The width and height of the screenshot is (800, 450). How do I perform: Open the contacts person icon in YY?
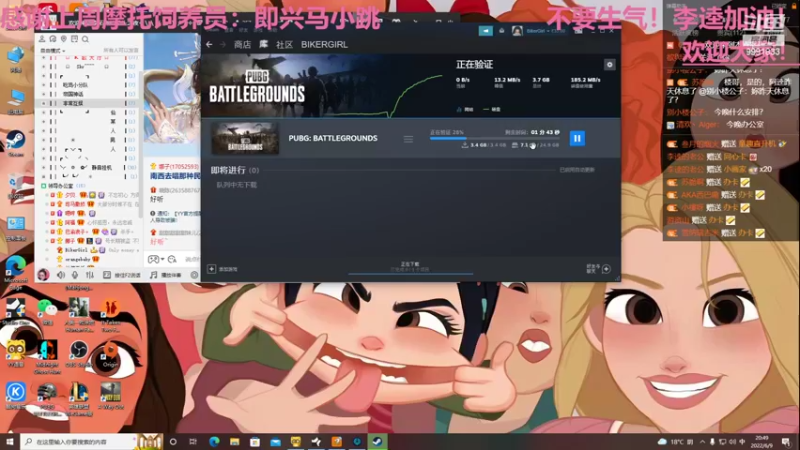pos(42,39)
